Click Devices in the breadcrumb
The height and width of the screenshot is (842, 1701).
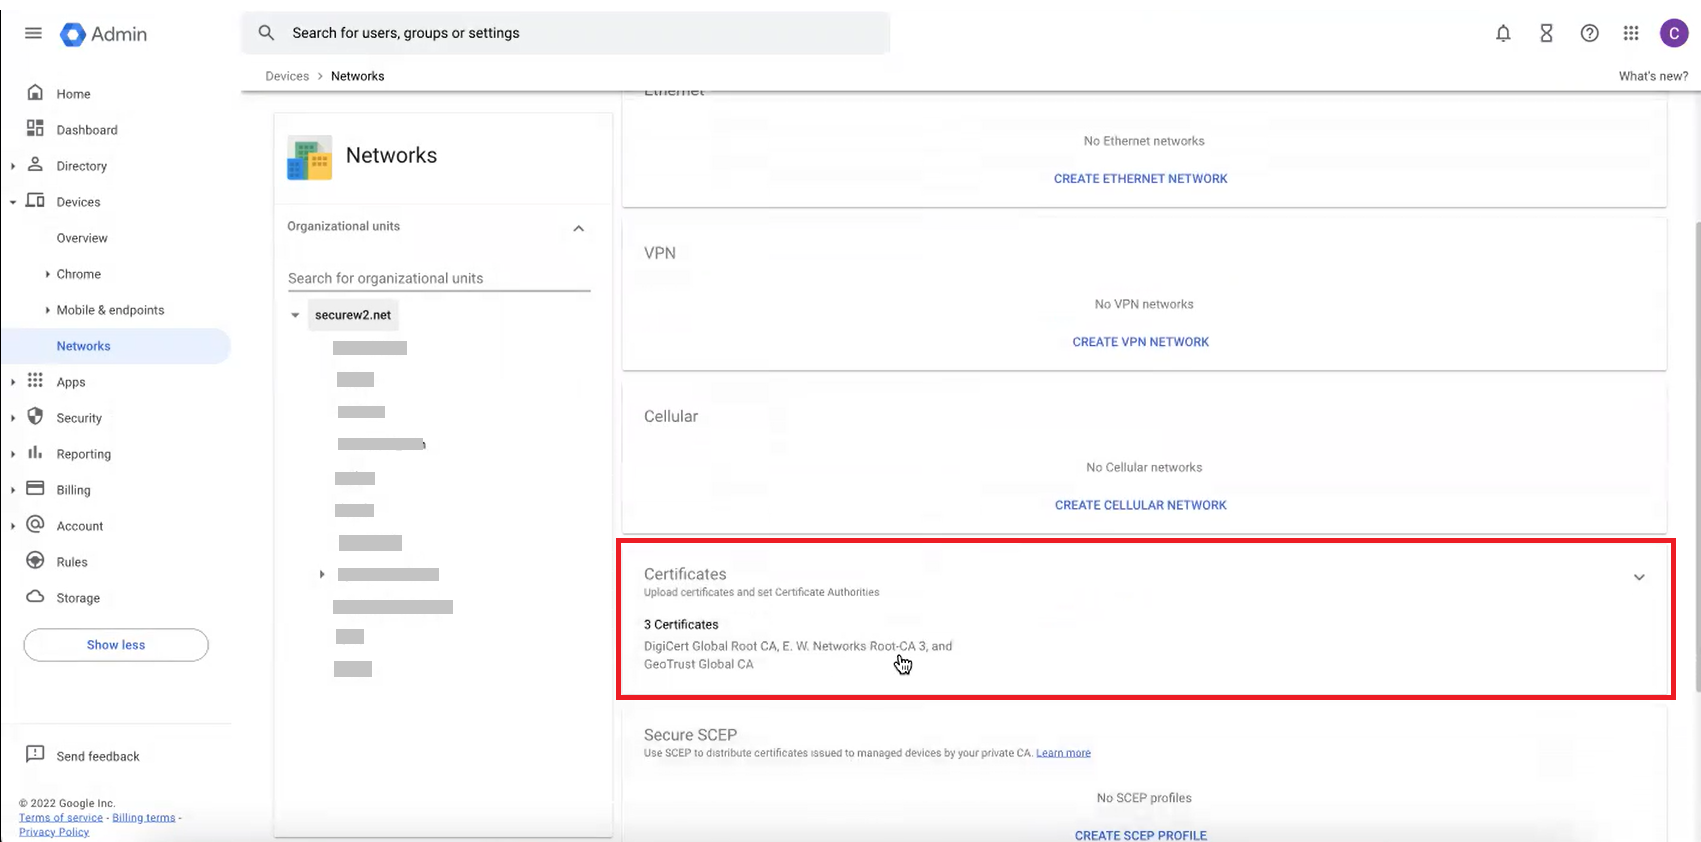tap(287, 76)
